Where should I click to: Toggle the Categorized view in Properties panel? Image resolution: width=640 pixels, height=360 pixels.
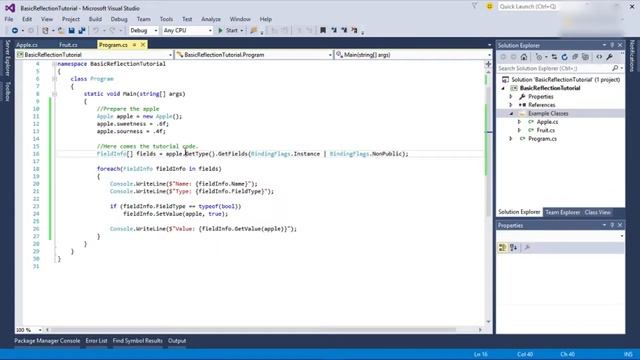point(502,247)
